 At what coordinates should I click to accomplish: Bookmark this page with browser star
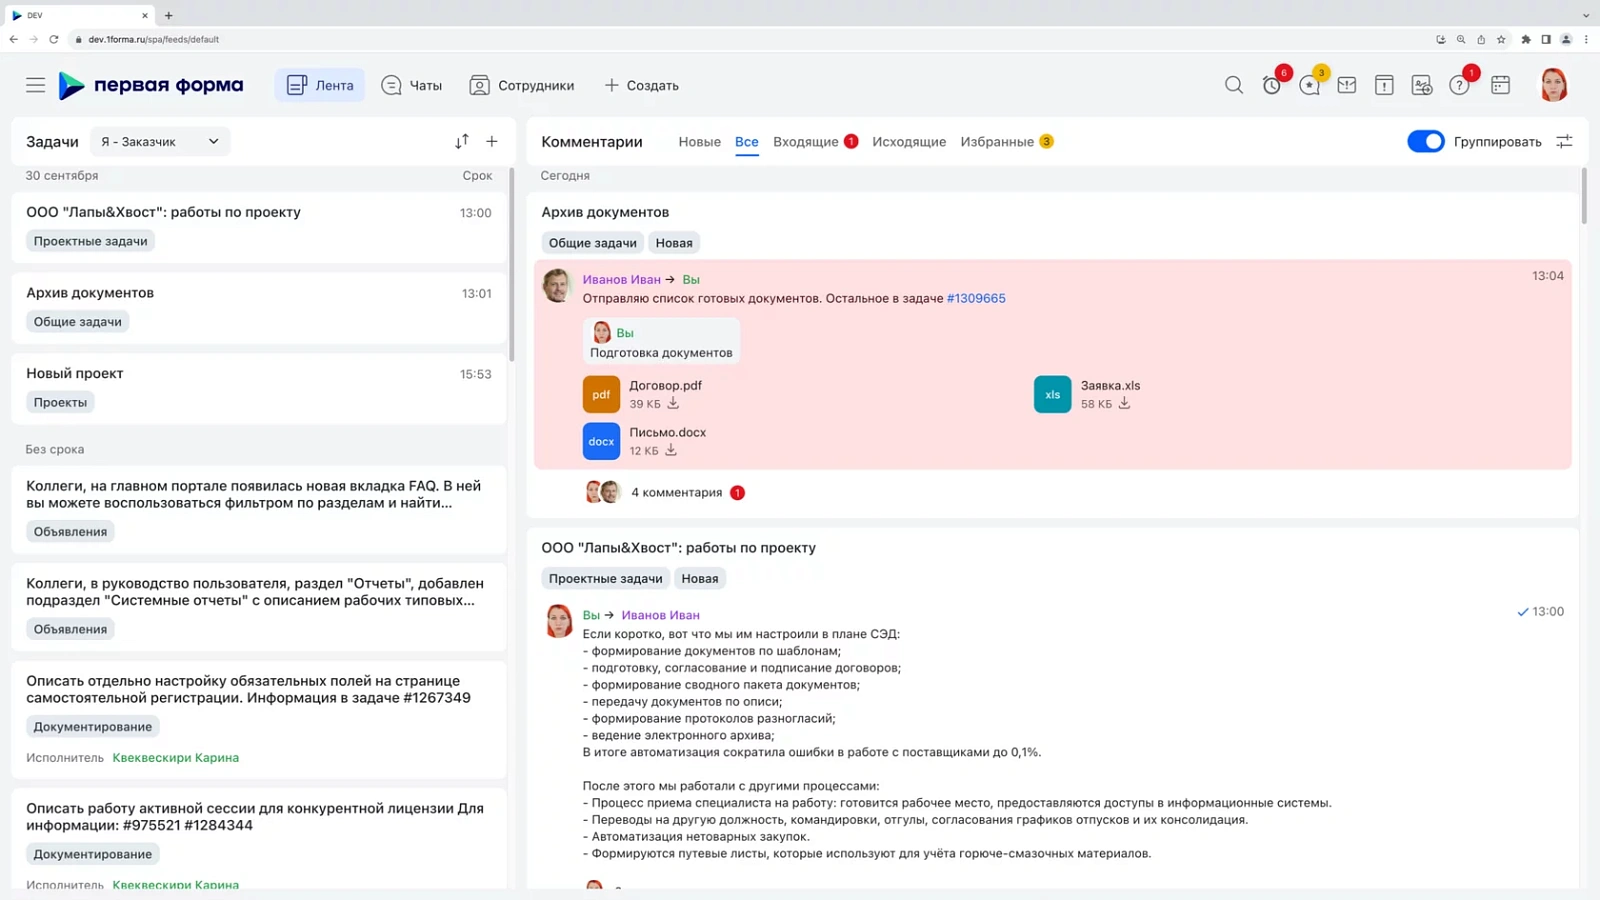(1501, 39)
